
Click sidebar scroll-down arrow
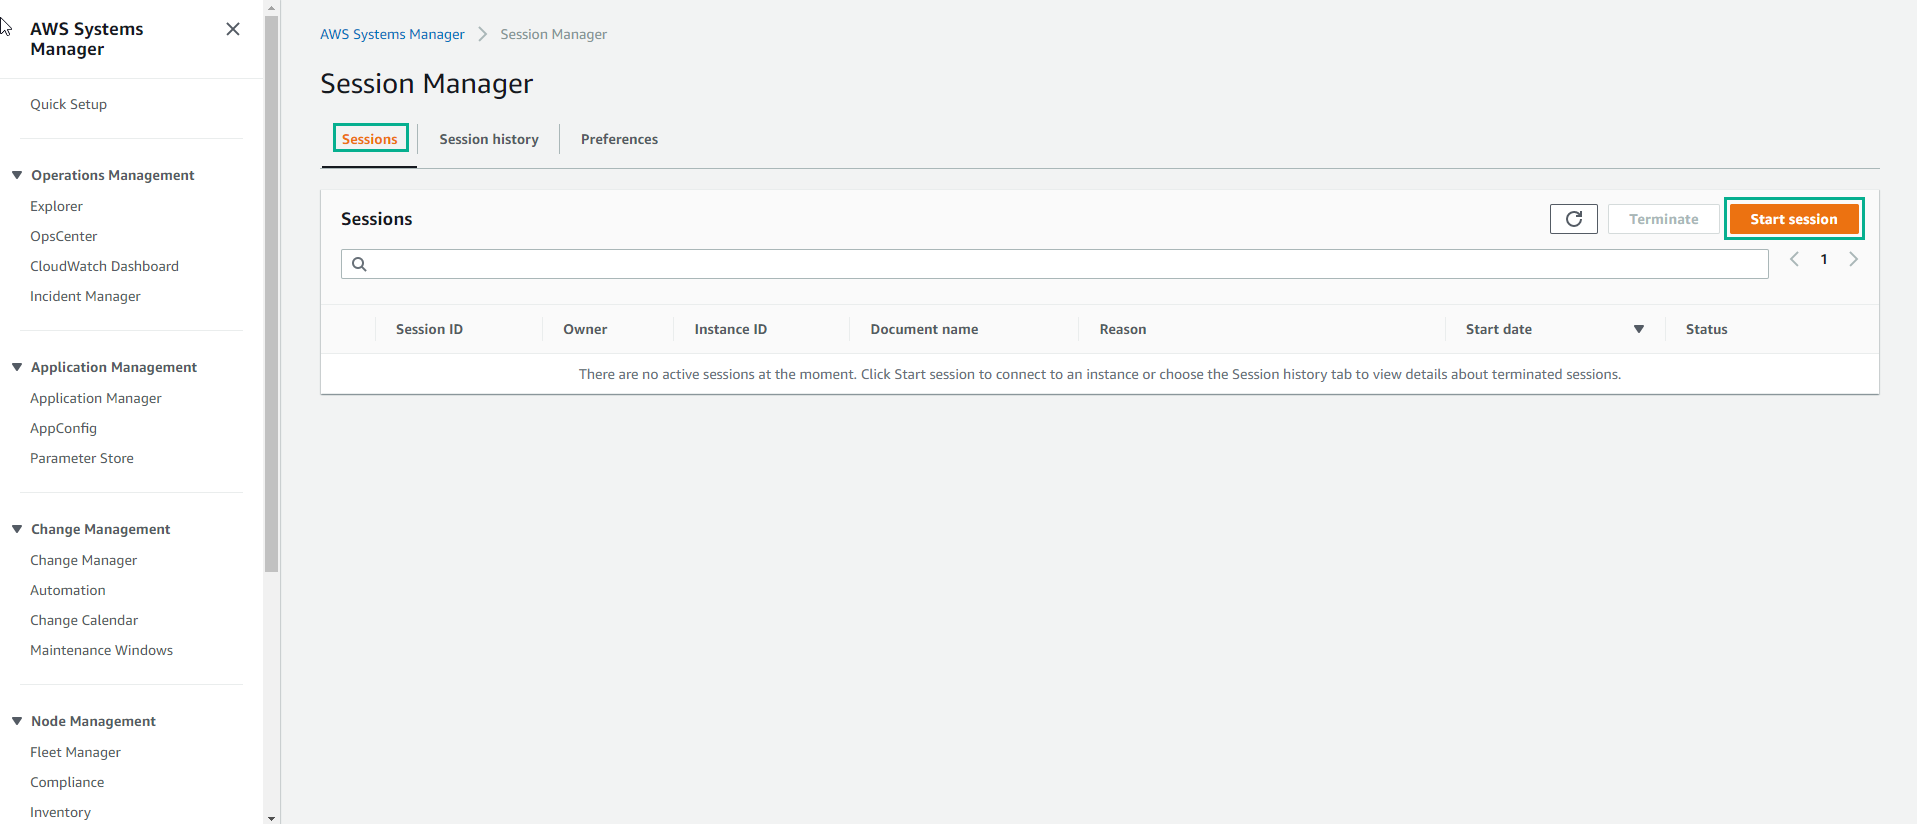(271, 818)
